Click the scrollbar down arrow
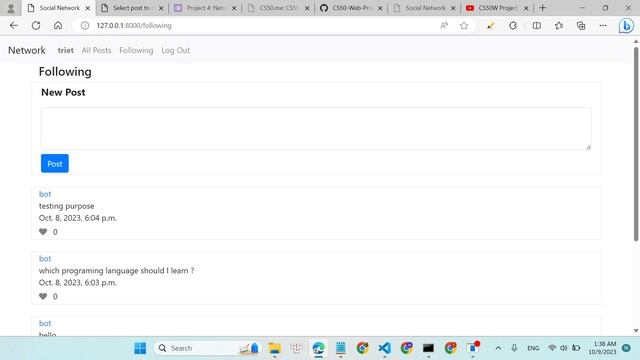Image resolution: width=640 pixels, height=360 pixels. 636,331
